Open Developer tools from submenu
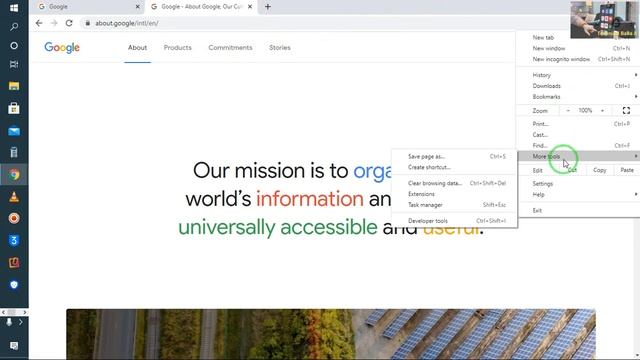The width and height of the screenshot is (640, 360). [x=455, y=221]
